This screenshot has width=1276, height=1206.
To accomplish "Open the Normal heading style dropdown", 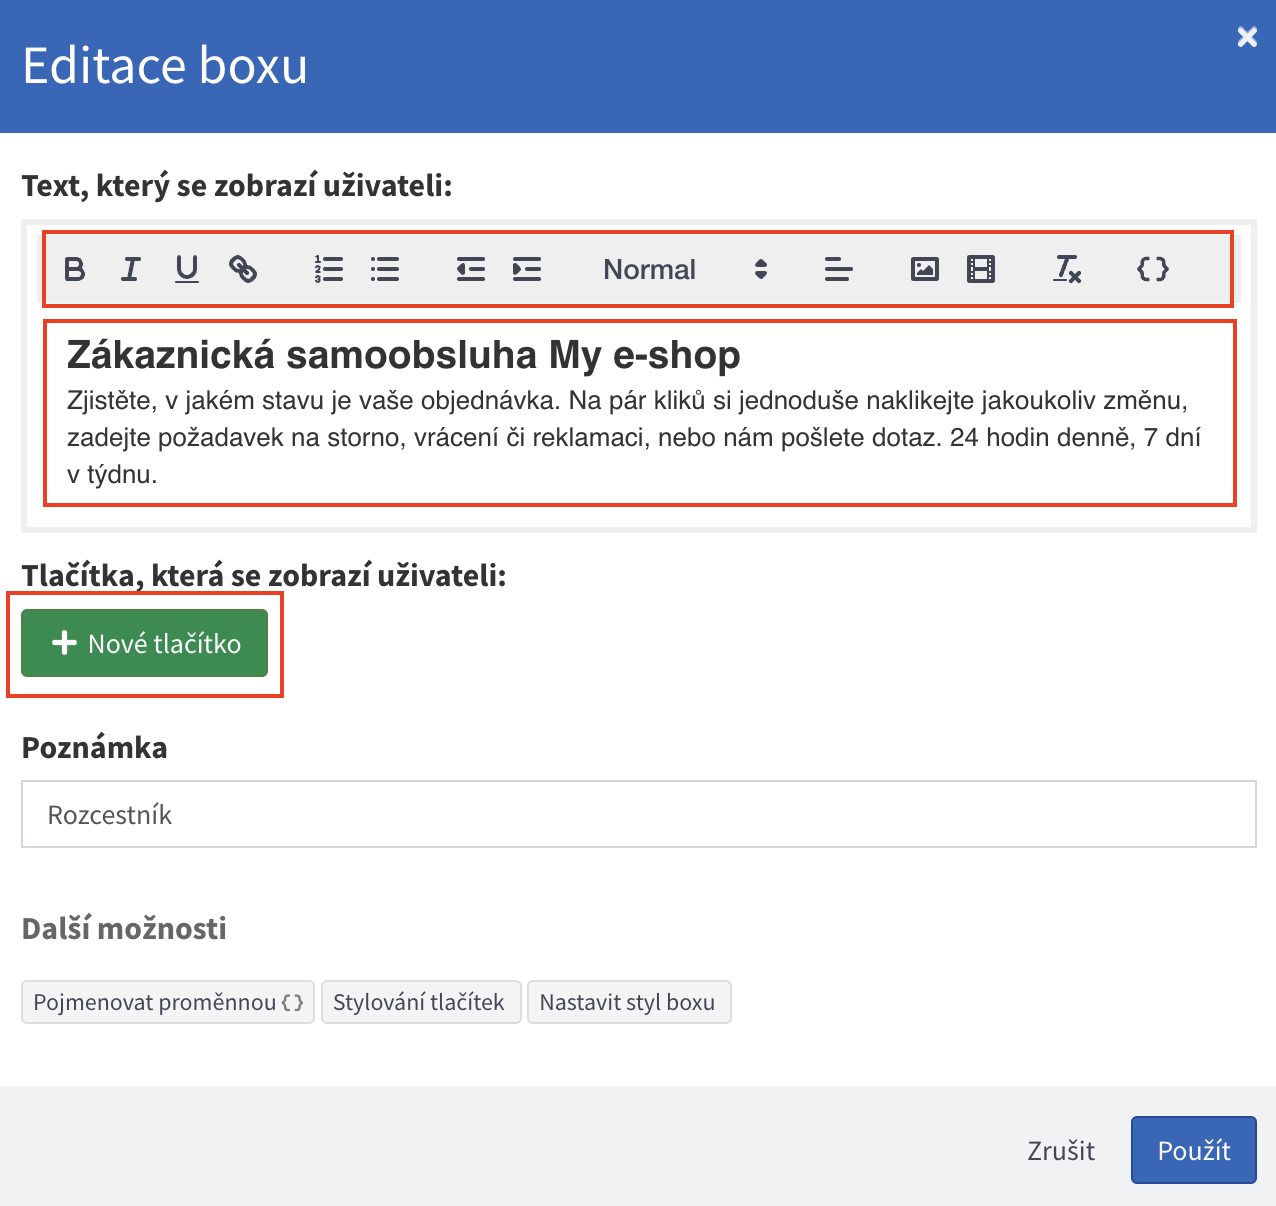I will click(x=685, y=269).
